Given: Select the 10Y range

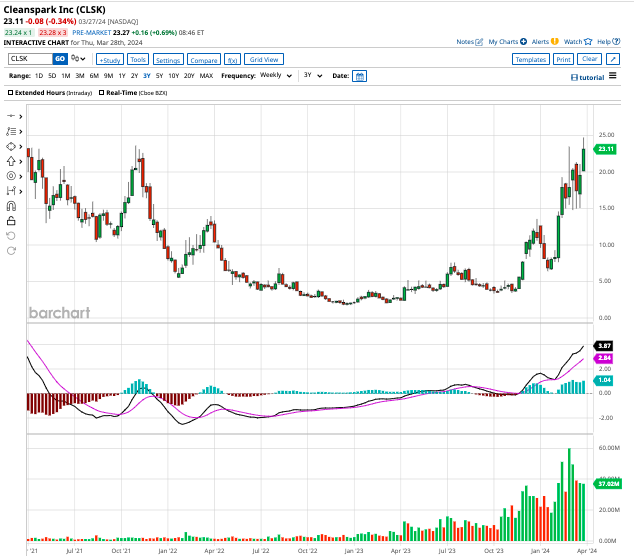Looking at the screenshot, I should [173, 76].
